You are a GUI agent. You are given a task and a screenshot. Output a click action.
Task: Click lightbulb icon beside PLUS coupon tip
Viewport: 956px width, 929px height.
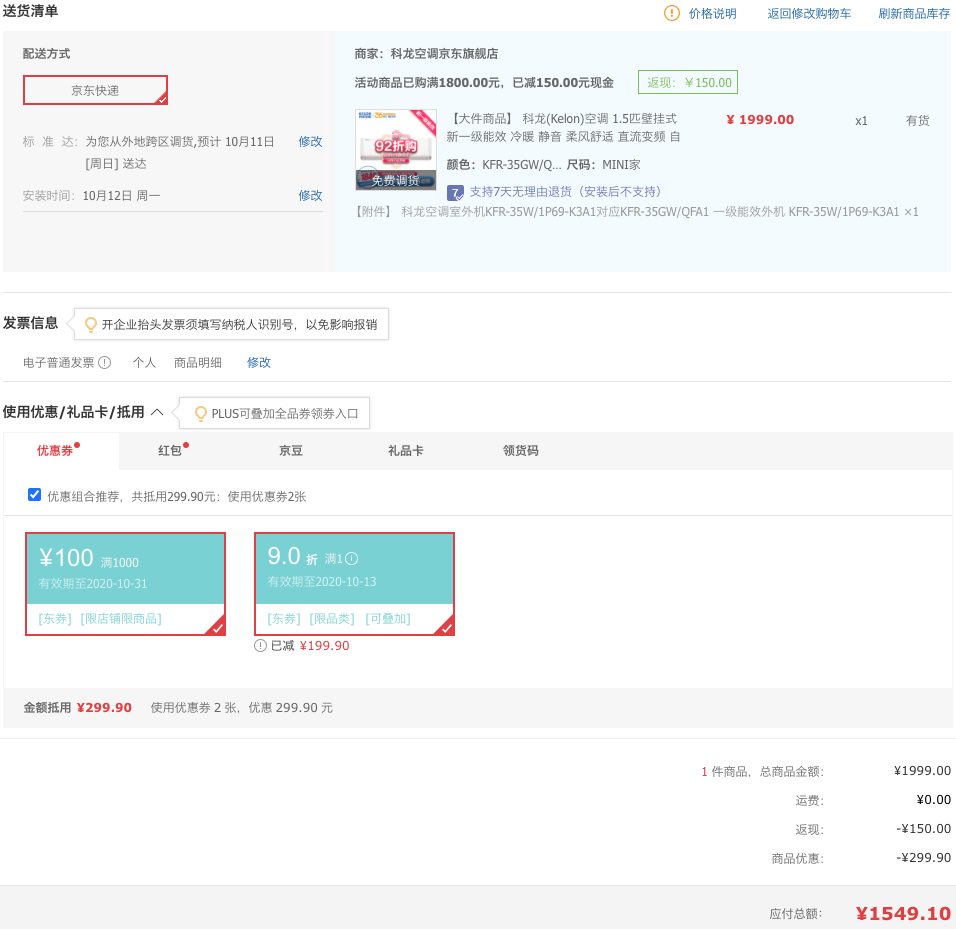tap(200, 413)
